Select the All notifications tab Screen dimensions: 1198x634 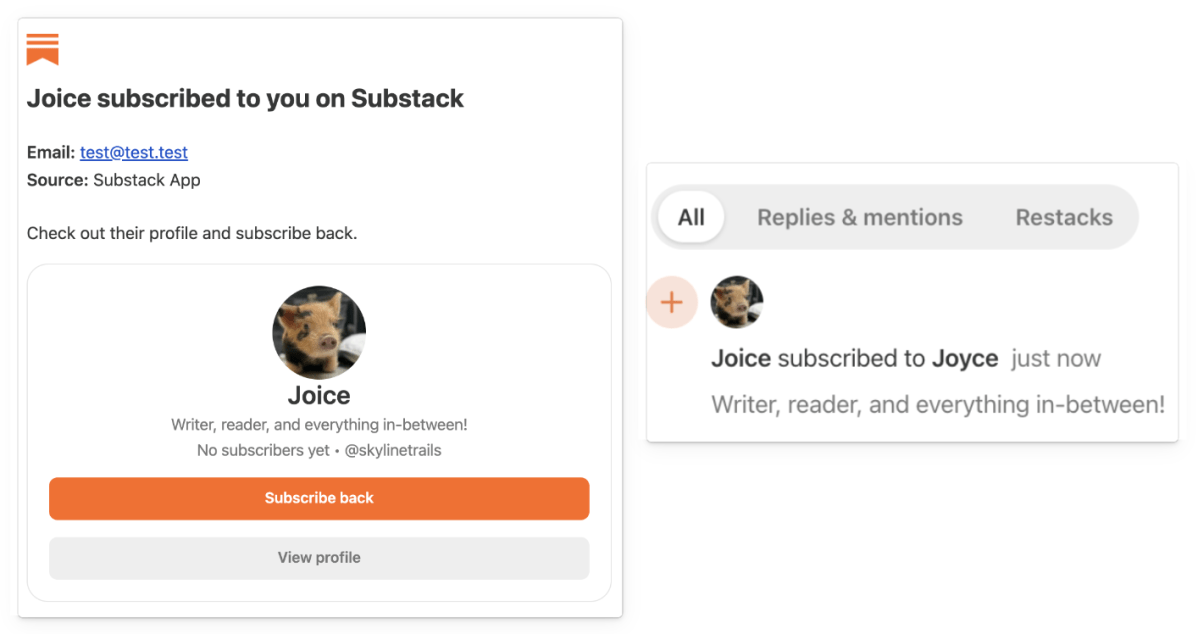pyautogui.click(x=691, y=217)
